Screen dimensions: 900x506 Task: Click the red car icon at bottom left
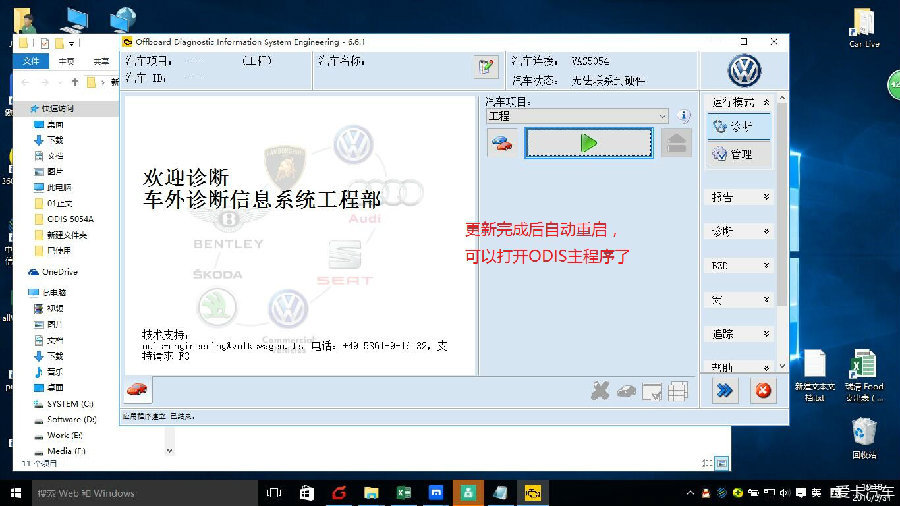pyautogui.click(x=137, y=390)
